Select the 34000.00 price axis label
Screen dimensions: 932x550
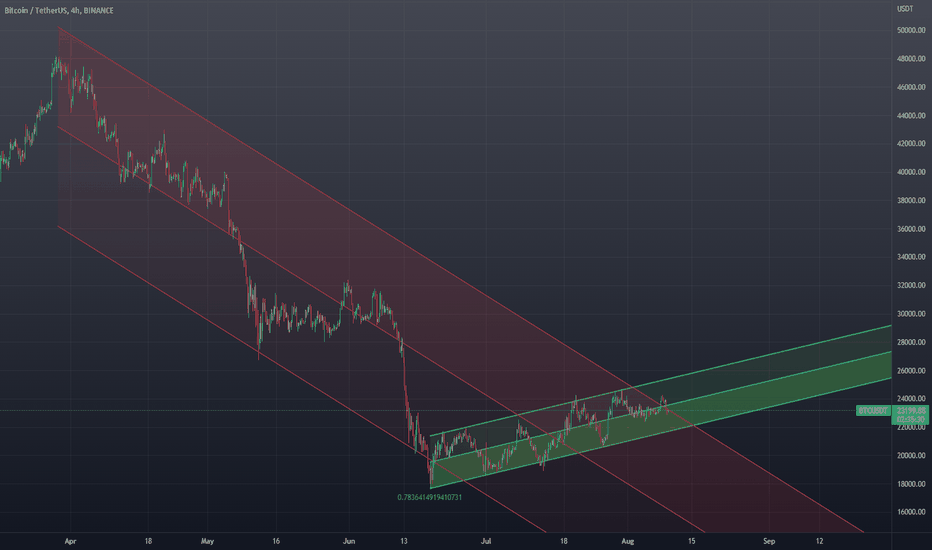coord(911,257)
